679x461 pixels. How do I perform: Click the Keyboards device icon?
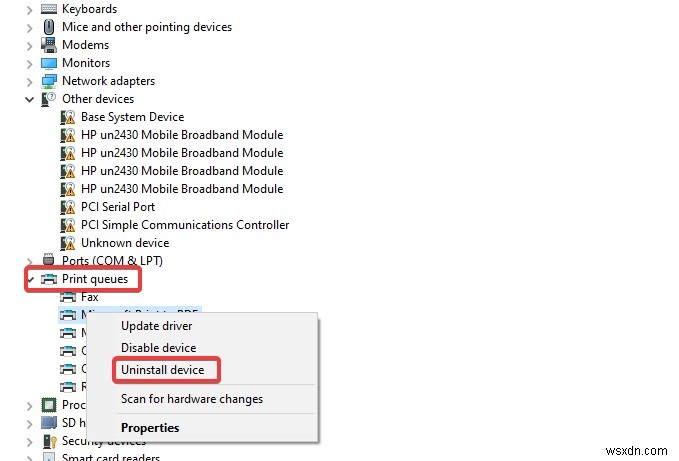49,9
